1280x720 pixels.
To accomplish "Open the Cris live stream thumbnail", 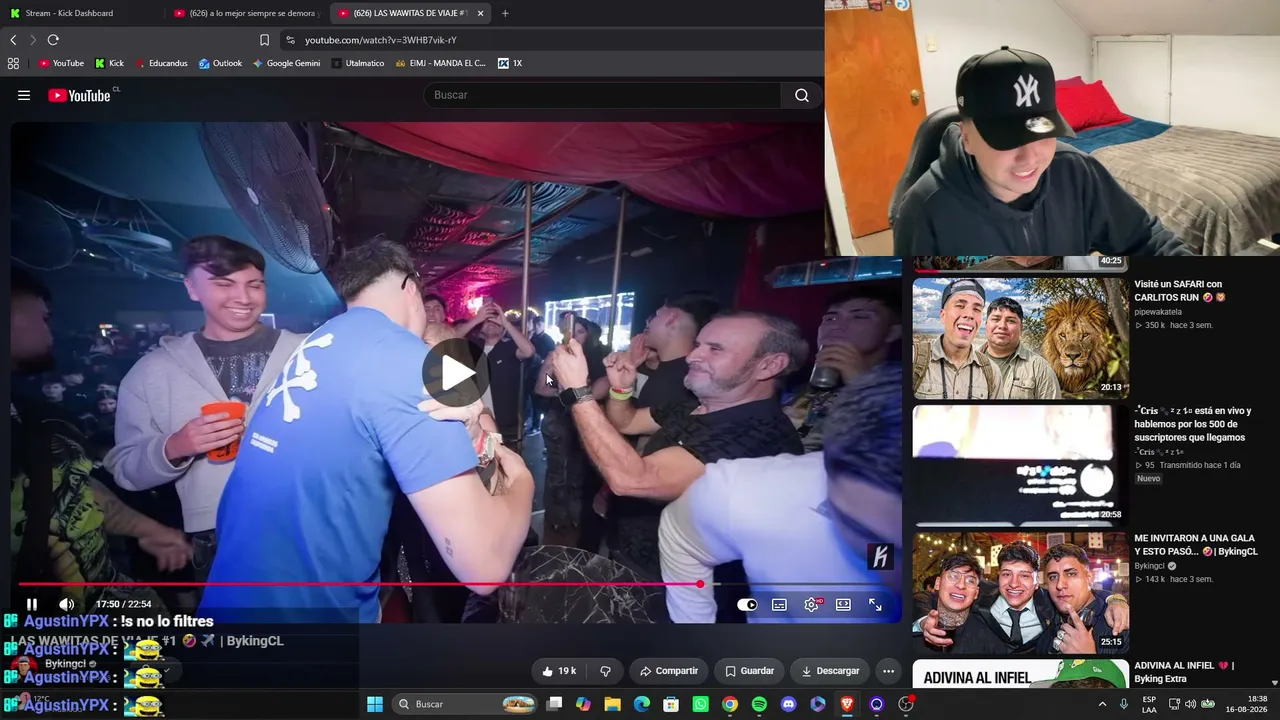I will [1020, 465].
